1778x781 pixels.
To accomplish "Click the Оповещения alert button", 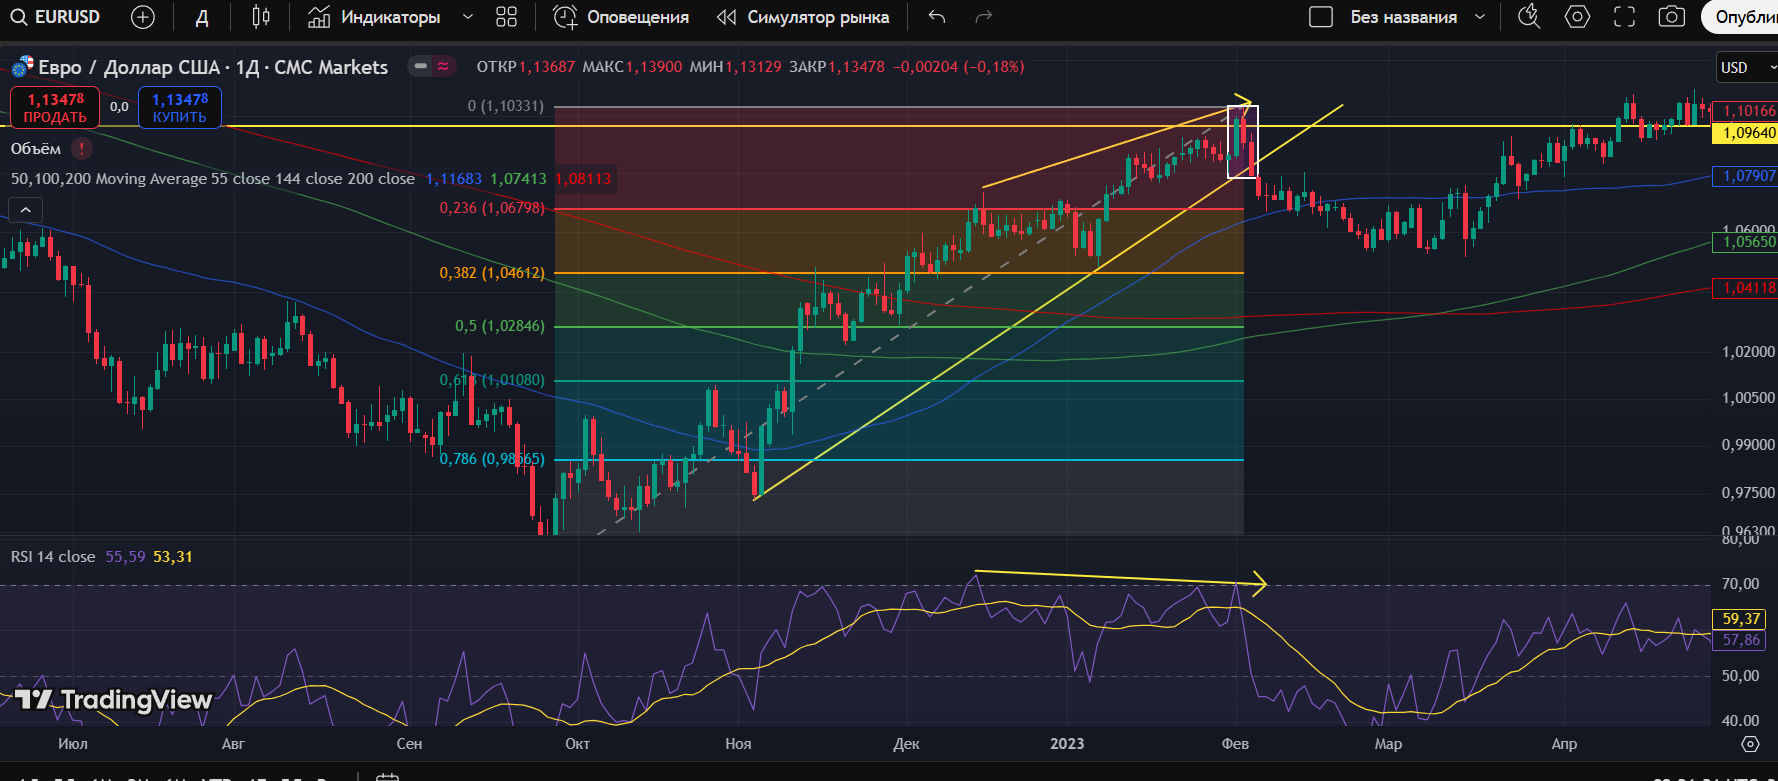I will [621, 17].
